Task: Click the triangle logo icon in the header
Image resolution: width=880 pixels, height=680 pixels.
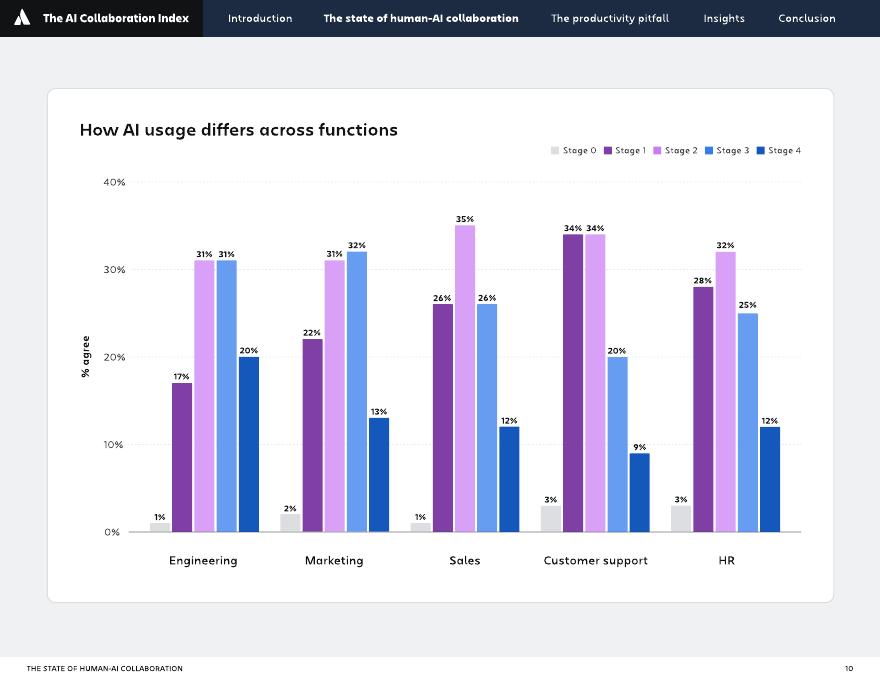Action: coord(22,18)
